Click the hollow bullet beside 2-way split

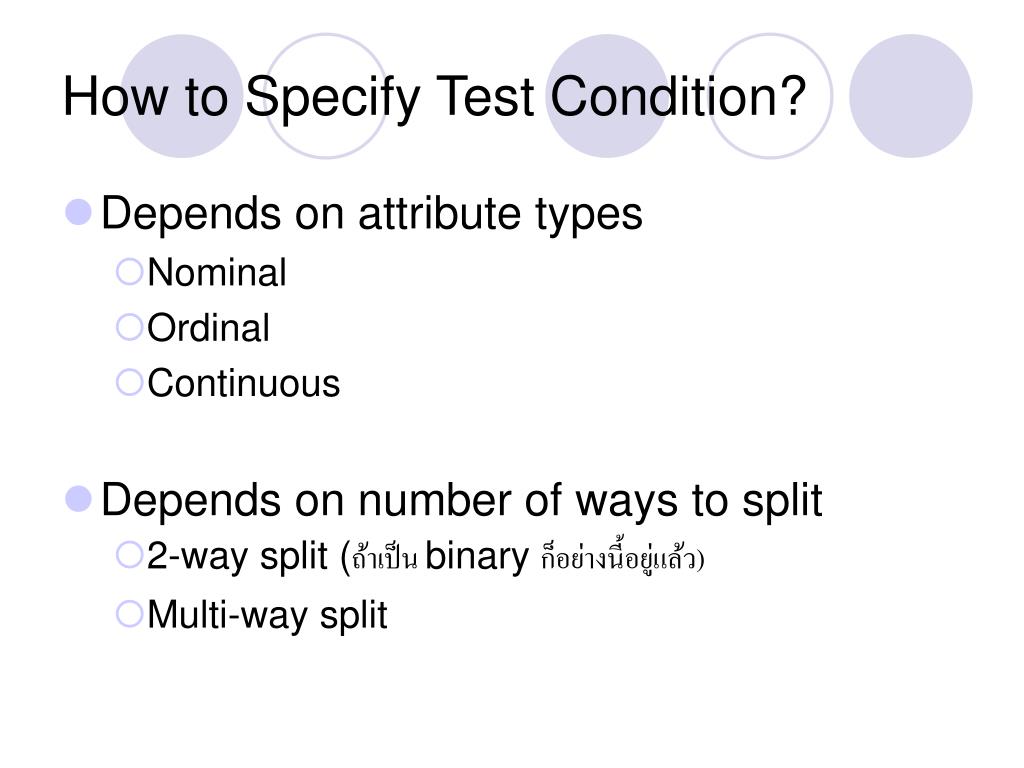coord(129,555)
